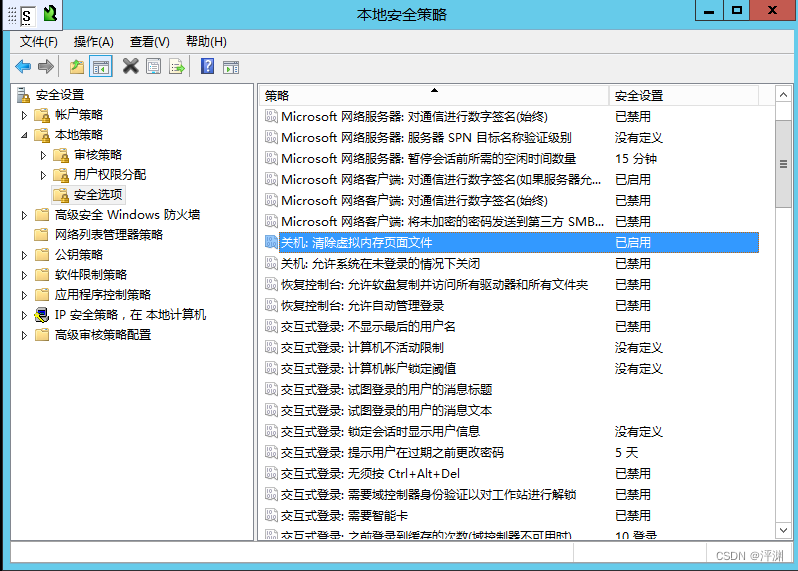Select policy 交互式登录: 无须按 Ctrl+Alt+Del
Screen dimensions: 798x571
coord(370,474)
